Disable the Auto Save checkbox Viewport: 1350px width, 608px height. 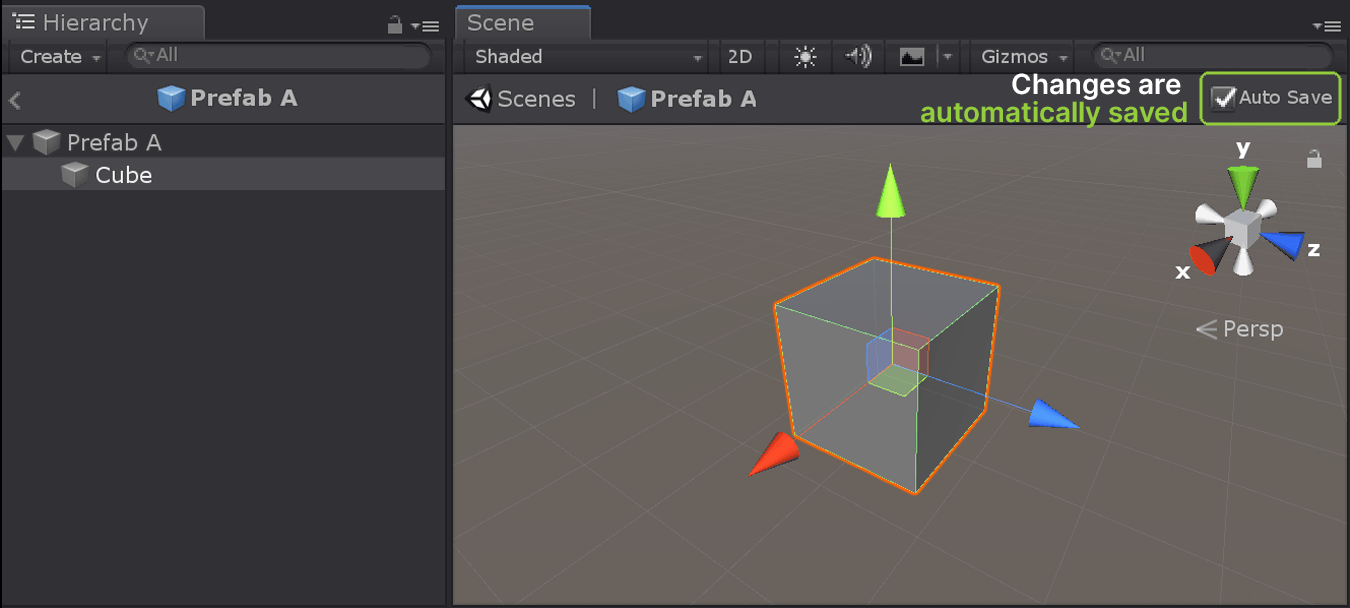click(1223, 98)
